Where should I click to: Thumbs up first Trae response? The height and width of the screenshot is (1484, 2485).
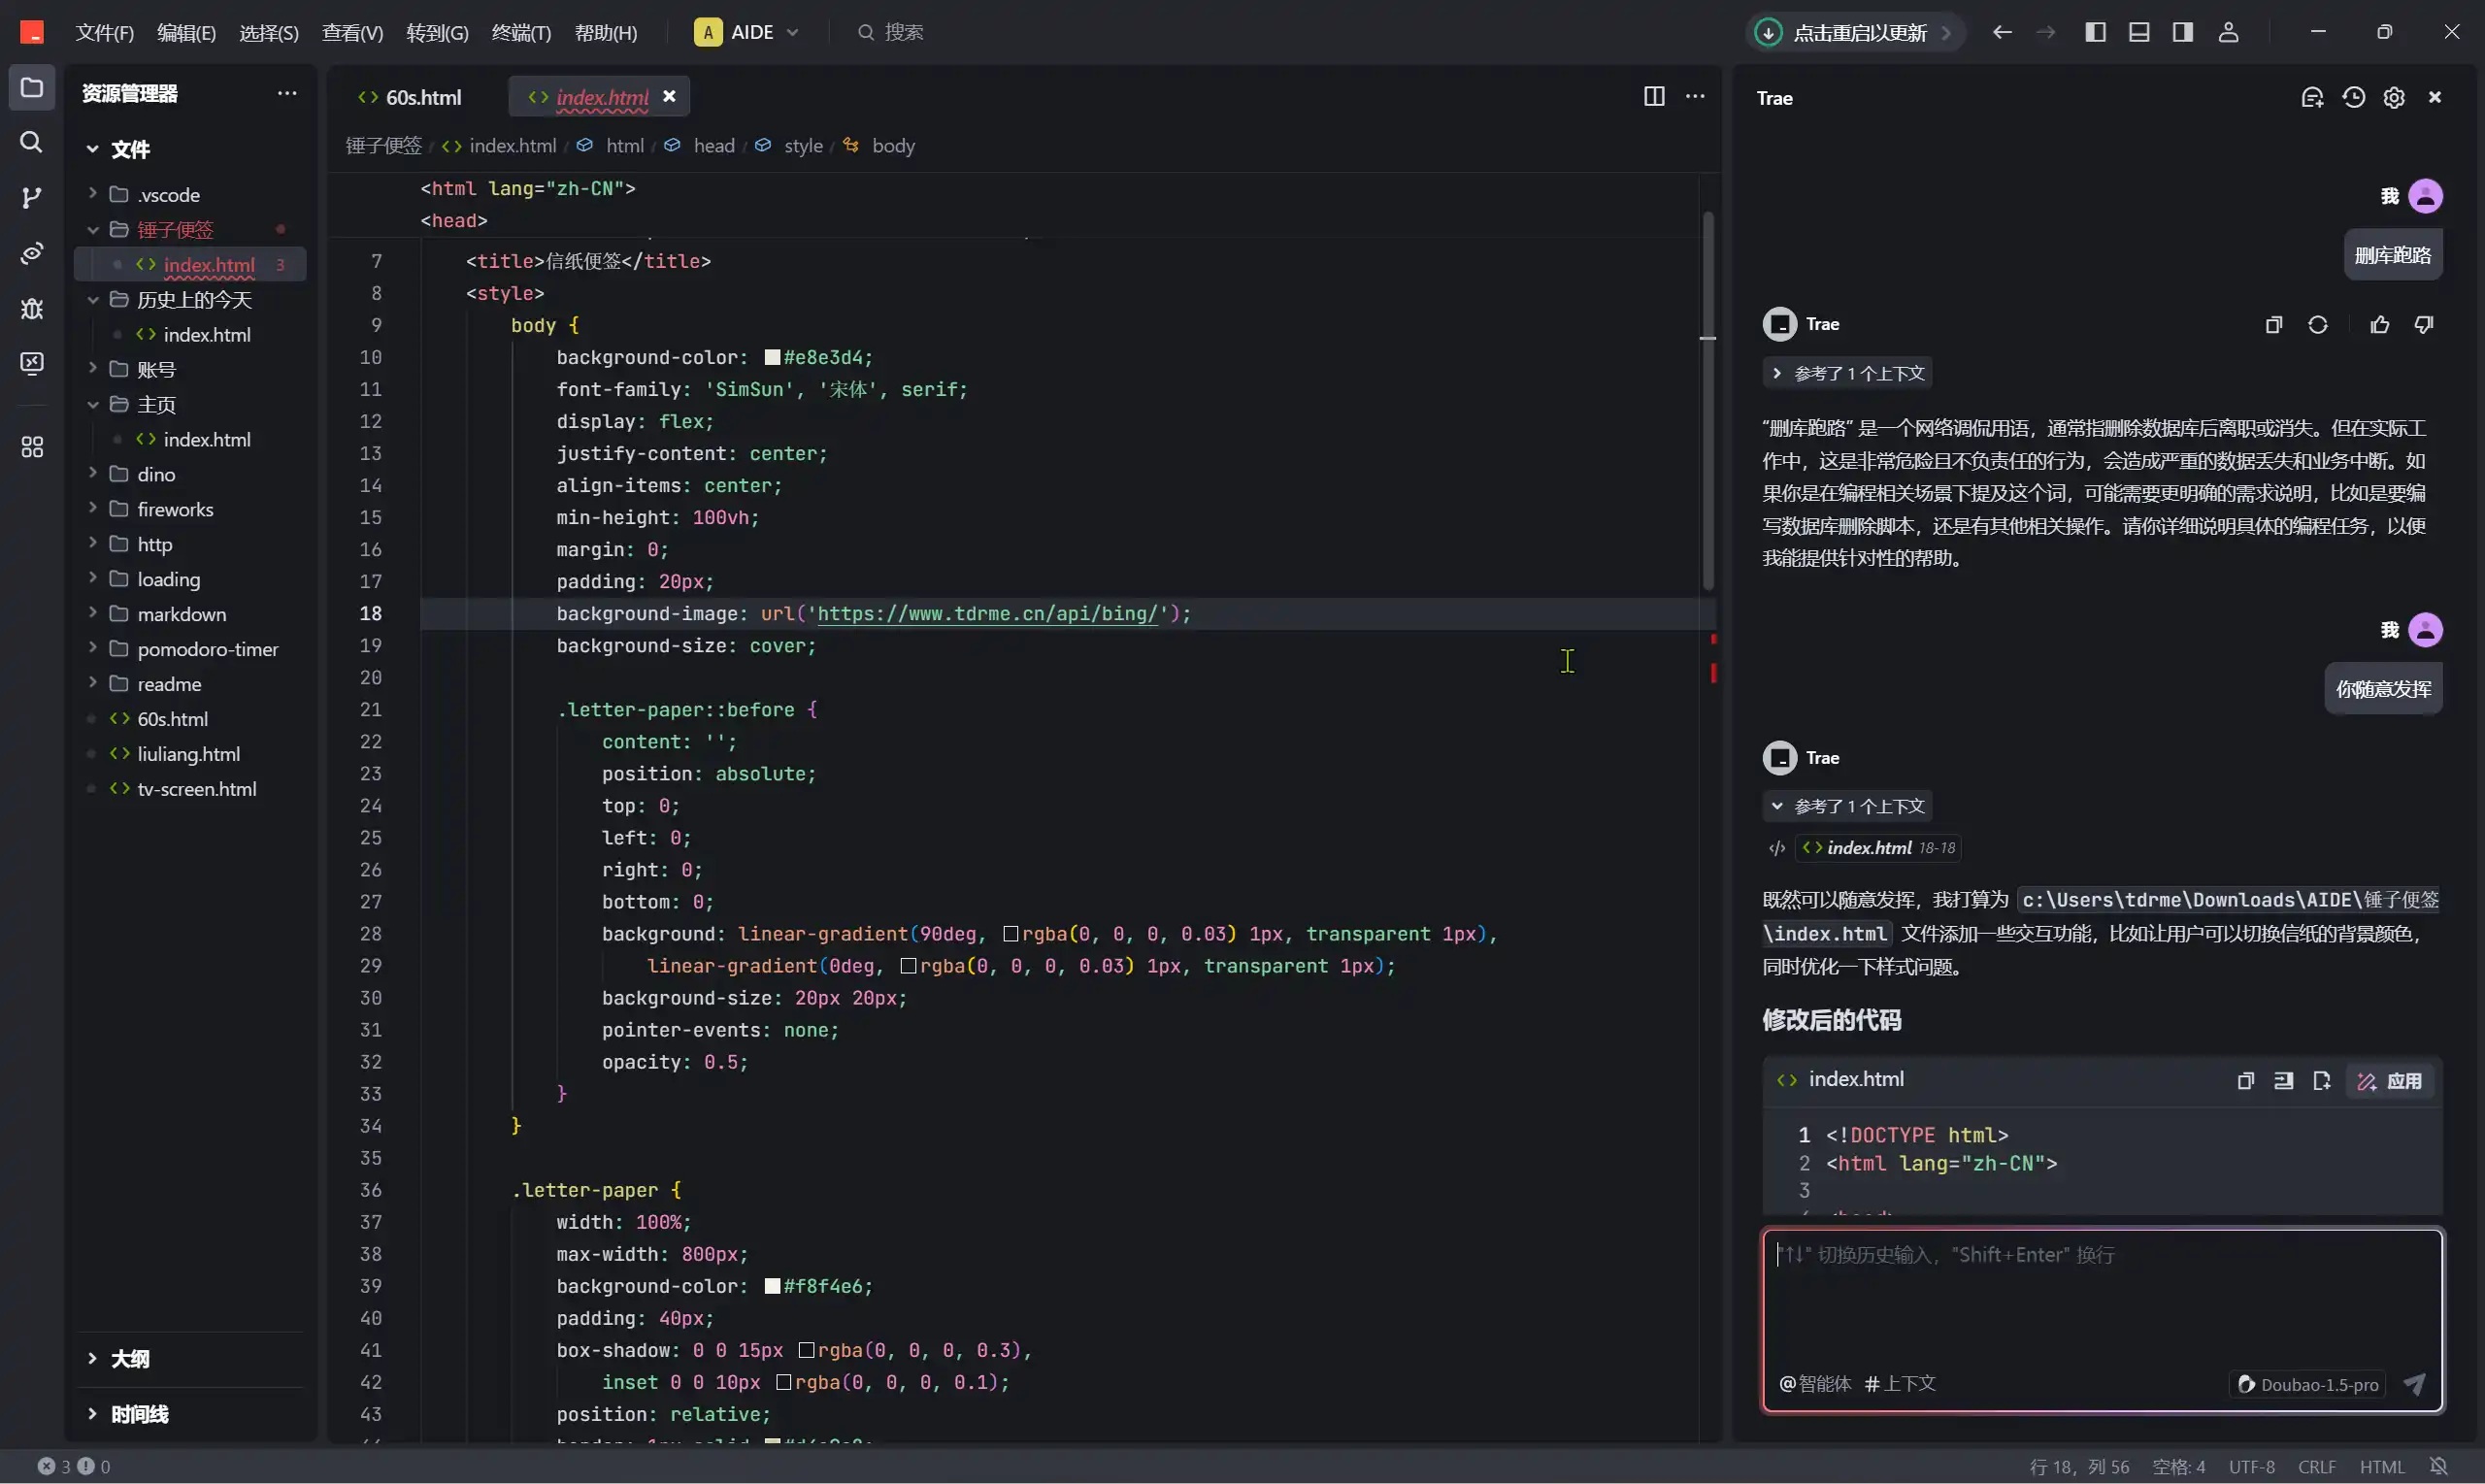click(2379, 324)
